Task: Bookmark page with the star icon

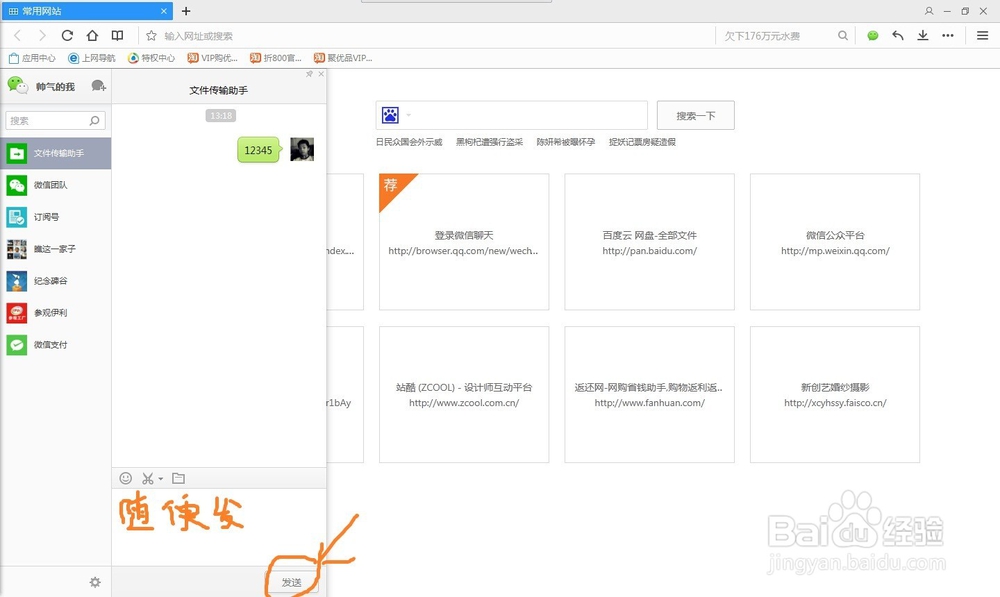Action: point(151,36)
